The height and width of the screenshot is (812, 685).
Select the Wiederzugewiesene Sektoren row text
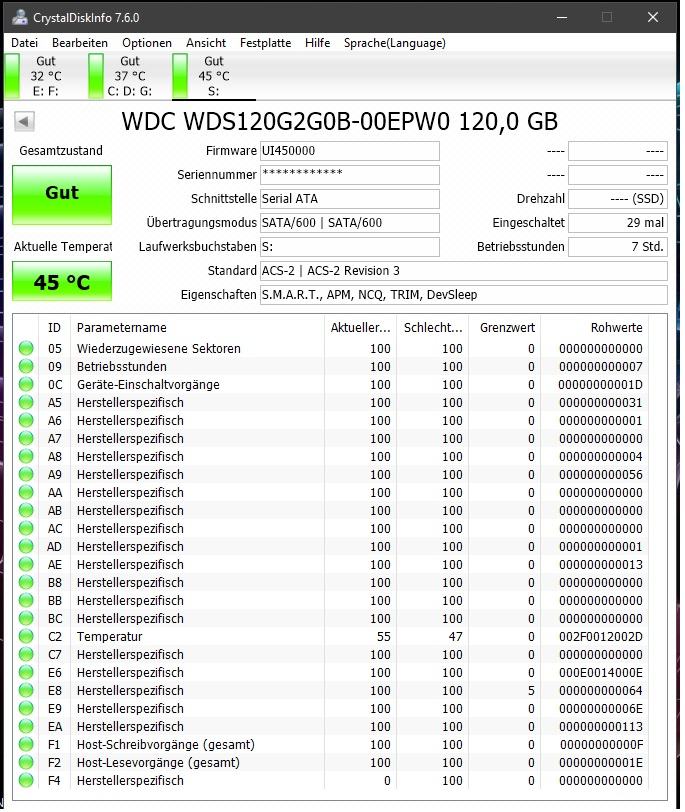tap(158, 349)
